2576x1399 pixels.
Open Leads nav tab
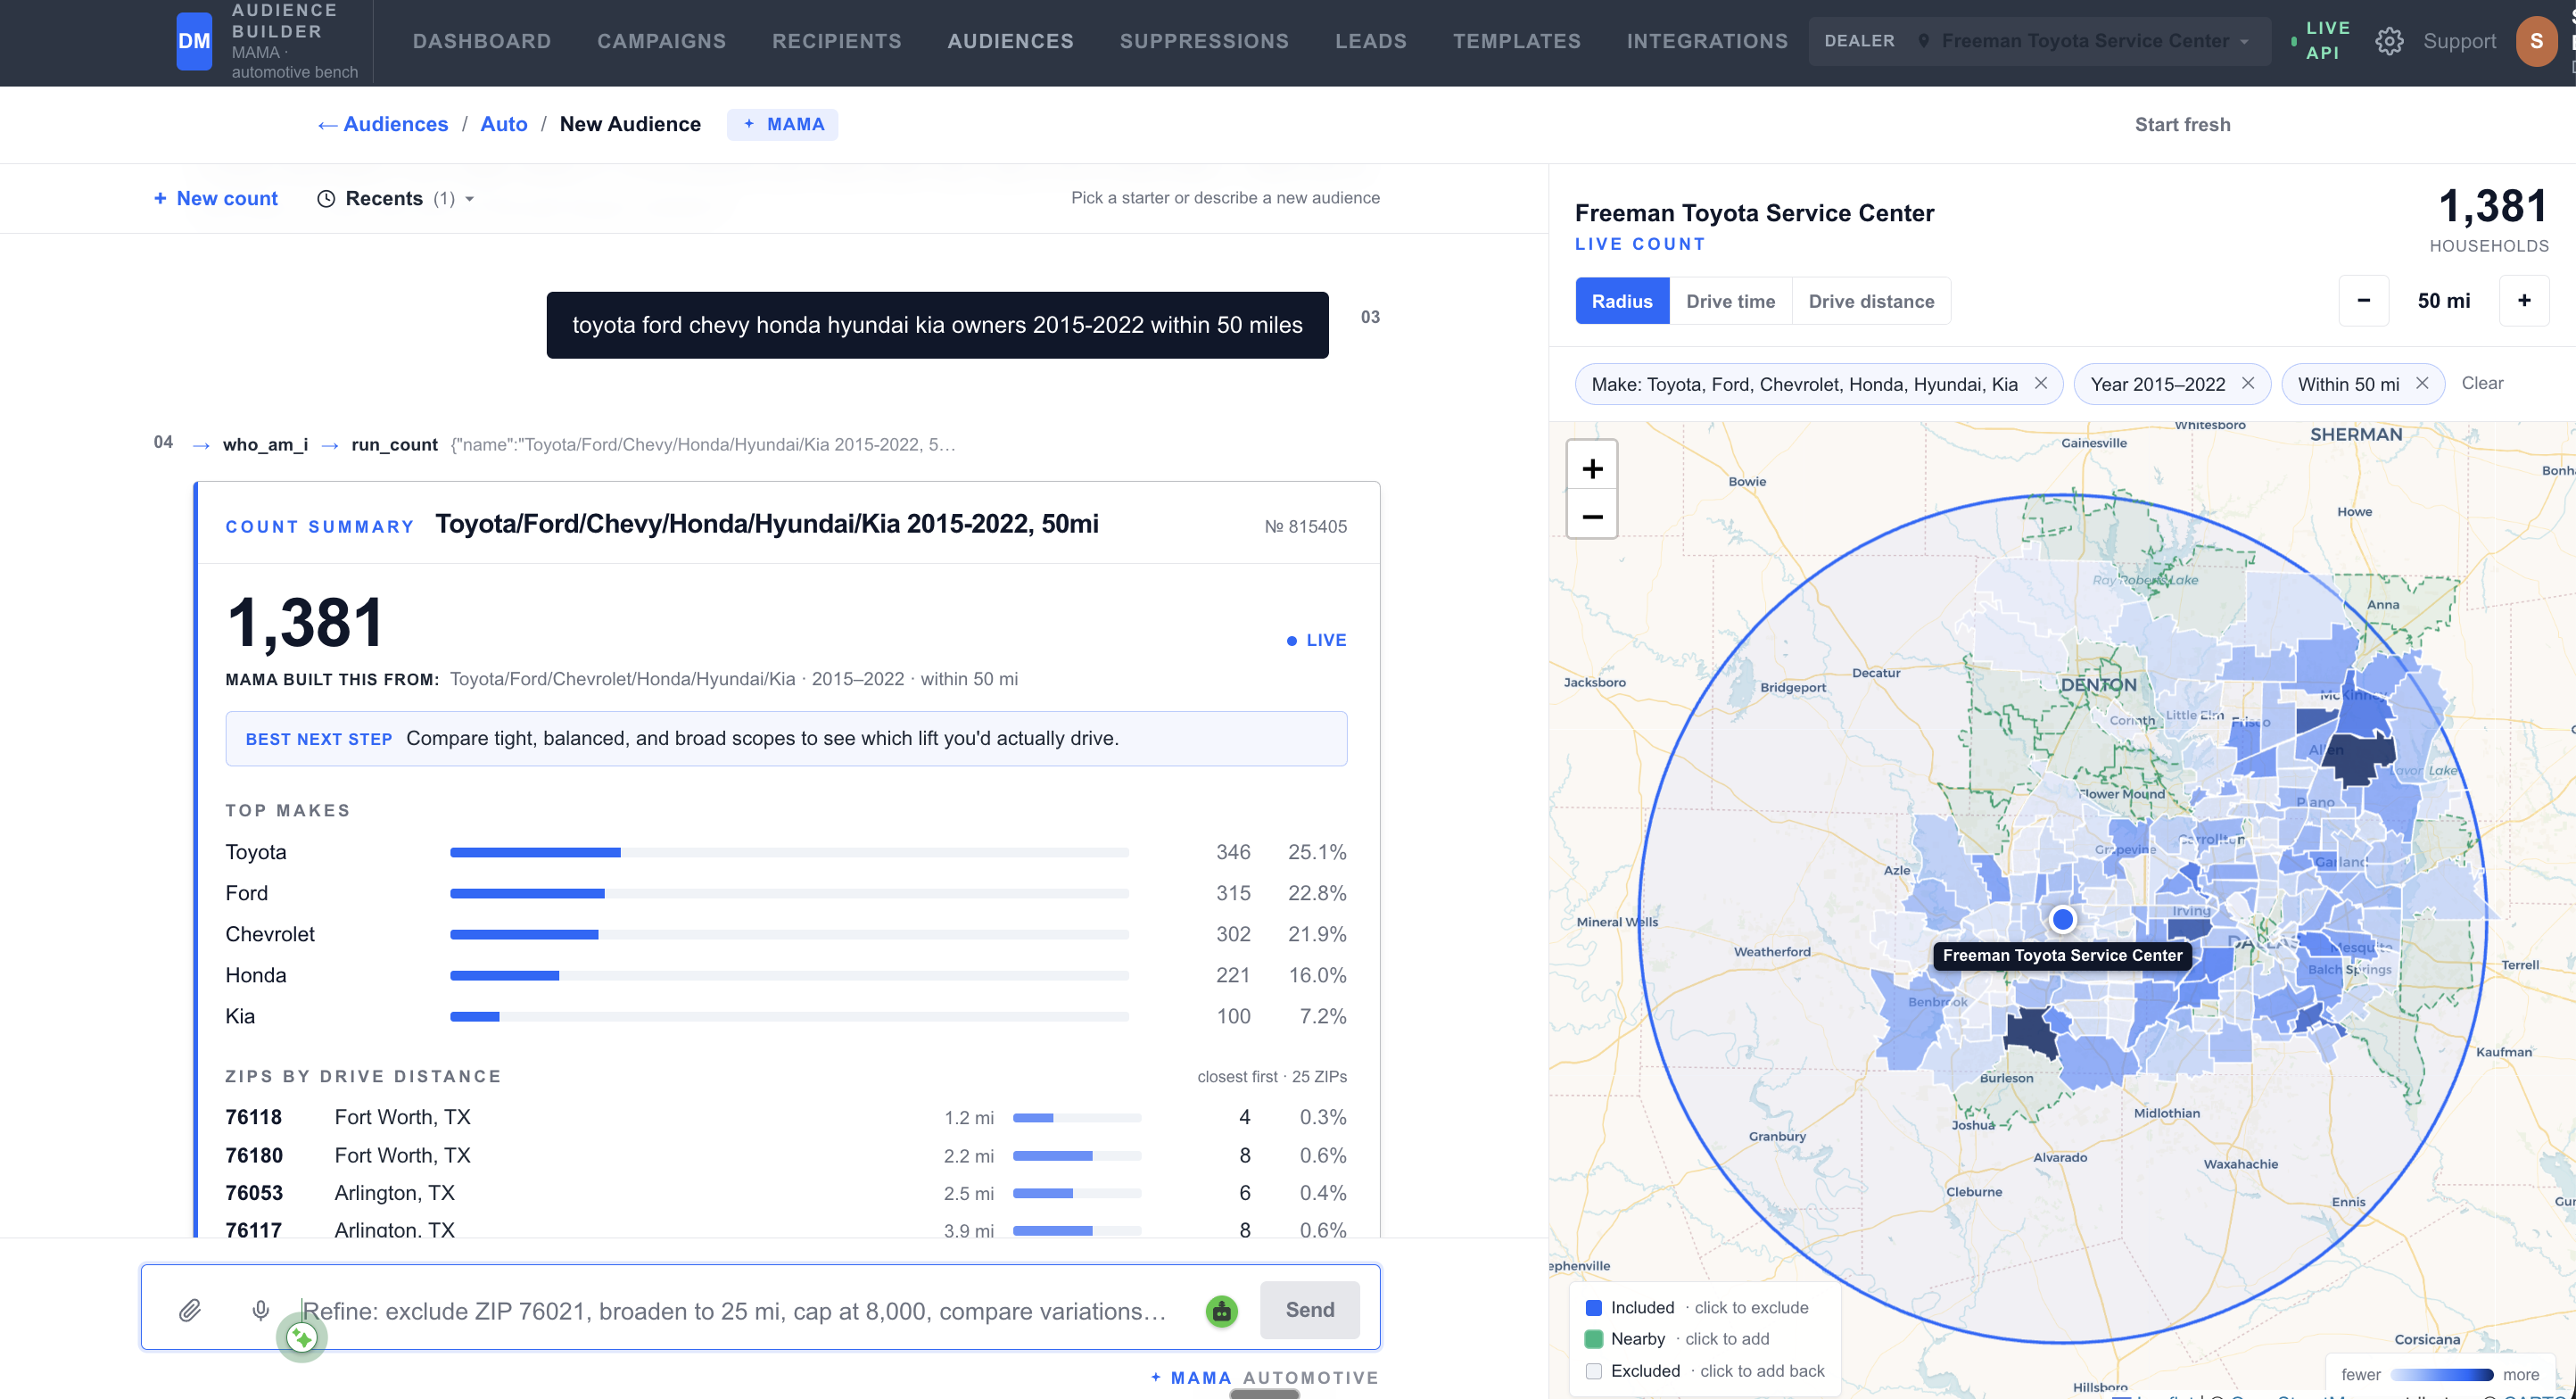point(1371,41)
